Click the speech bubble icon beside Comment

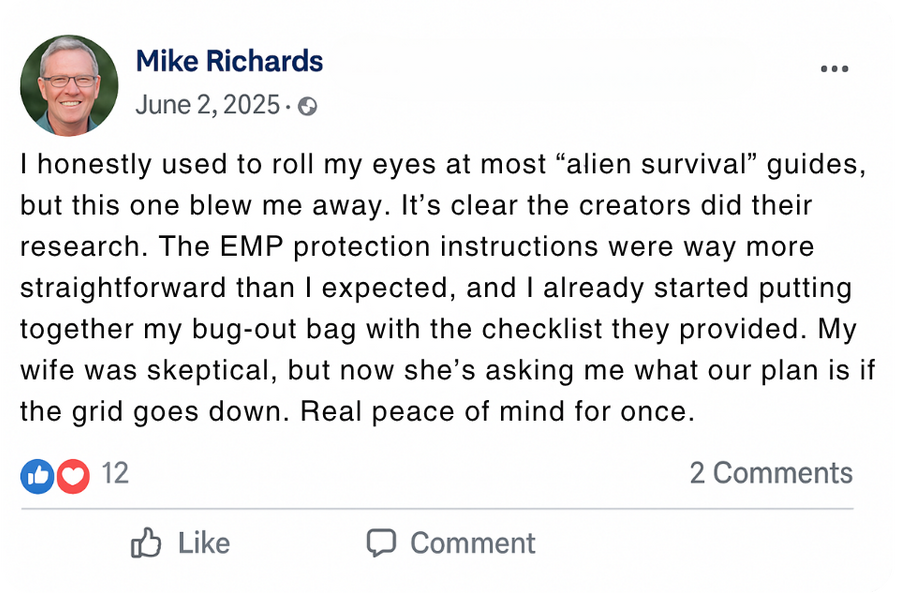pyautogui.click(x=381, y=543)
